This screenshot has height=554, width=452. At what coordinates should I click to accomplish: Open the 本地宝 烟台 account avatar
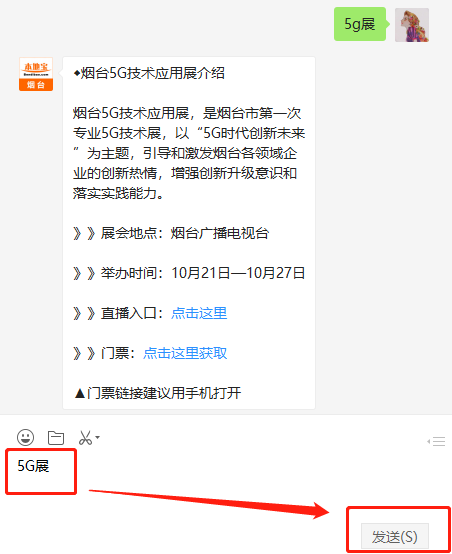pos(36,74)
